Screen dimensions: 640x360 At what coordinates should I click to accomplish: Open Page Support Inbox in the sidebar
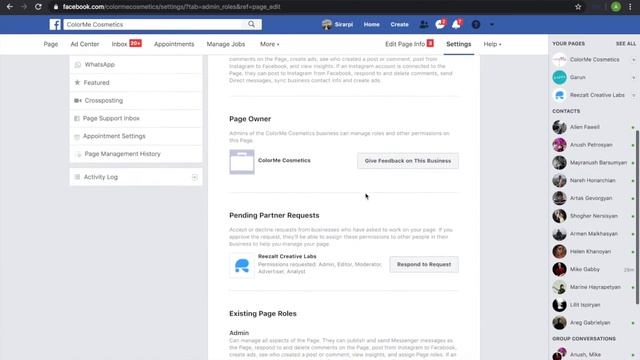click(x=136, y=118)
